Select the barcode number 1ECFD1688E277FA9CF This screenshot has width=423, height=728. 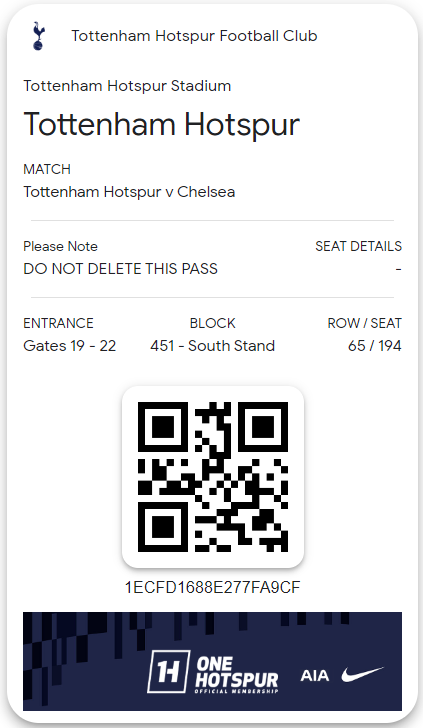(213, 587)
